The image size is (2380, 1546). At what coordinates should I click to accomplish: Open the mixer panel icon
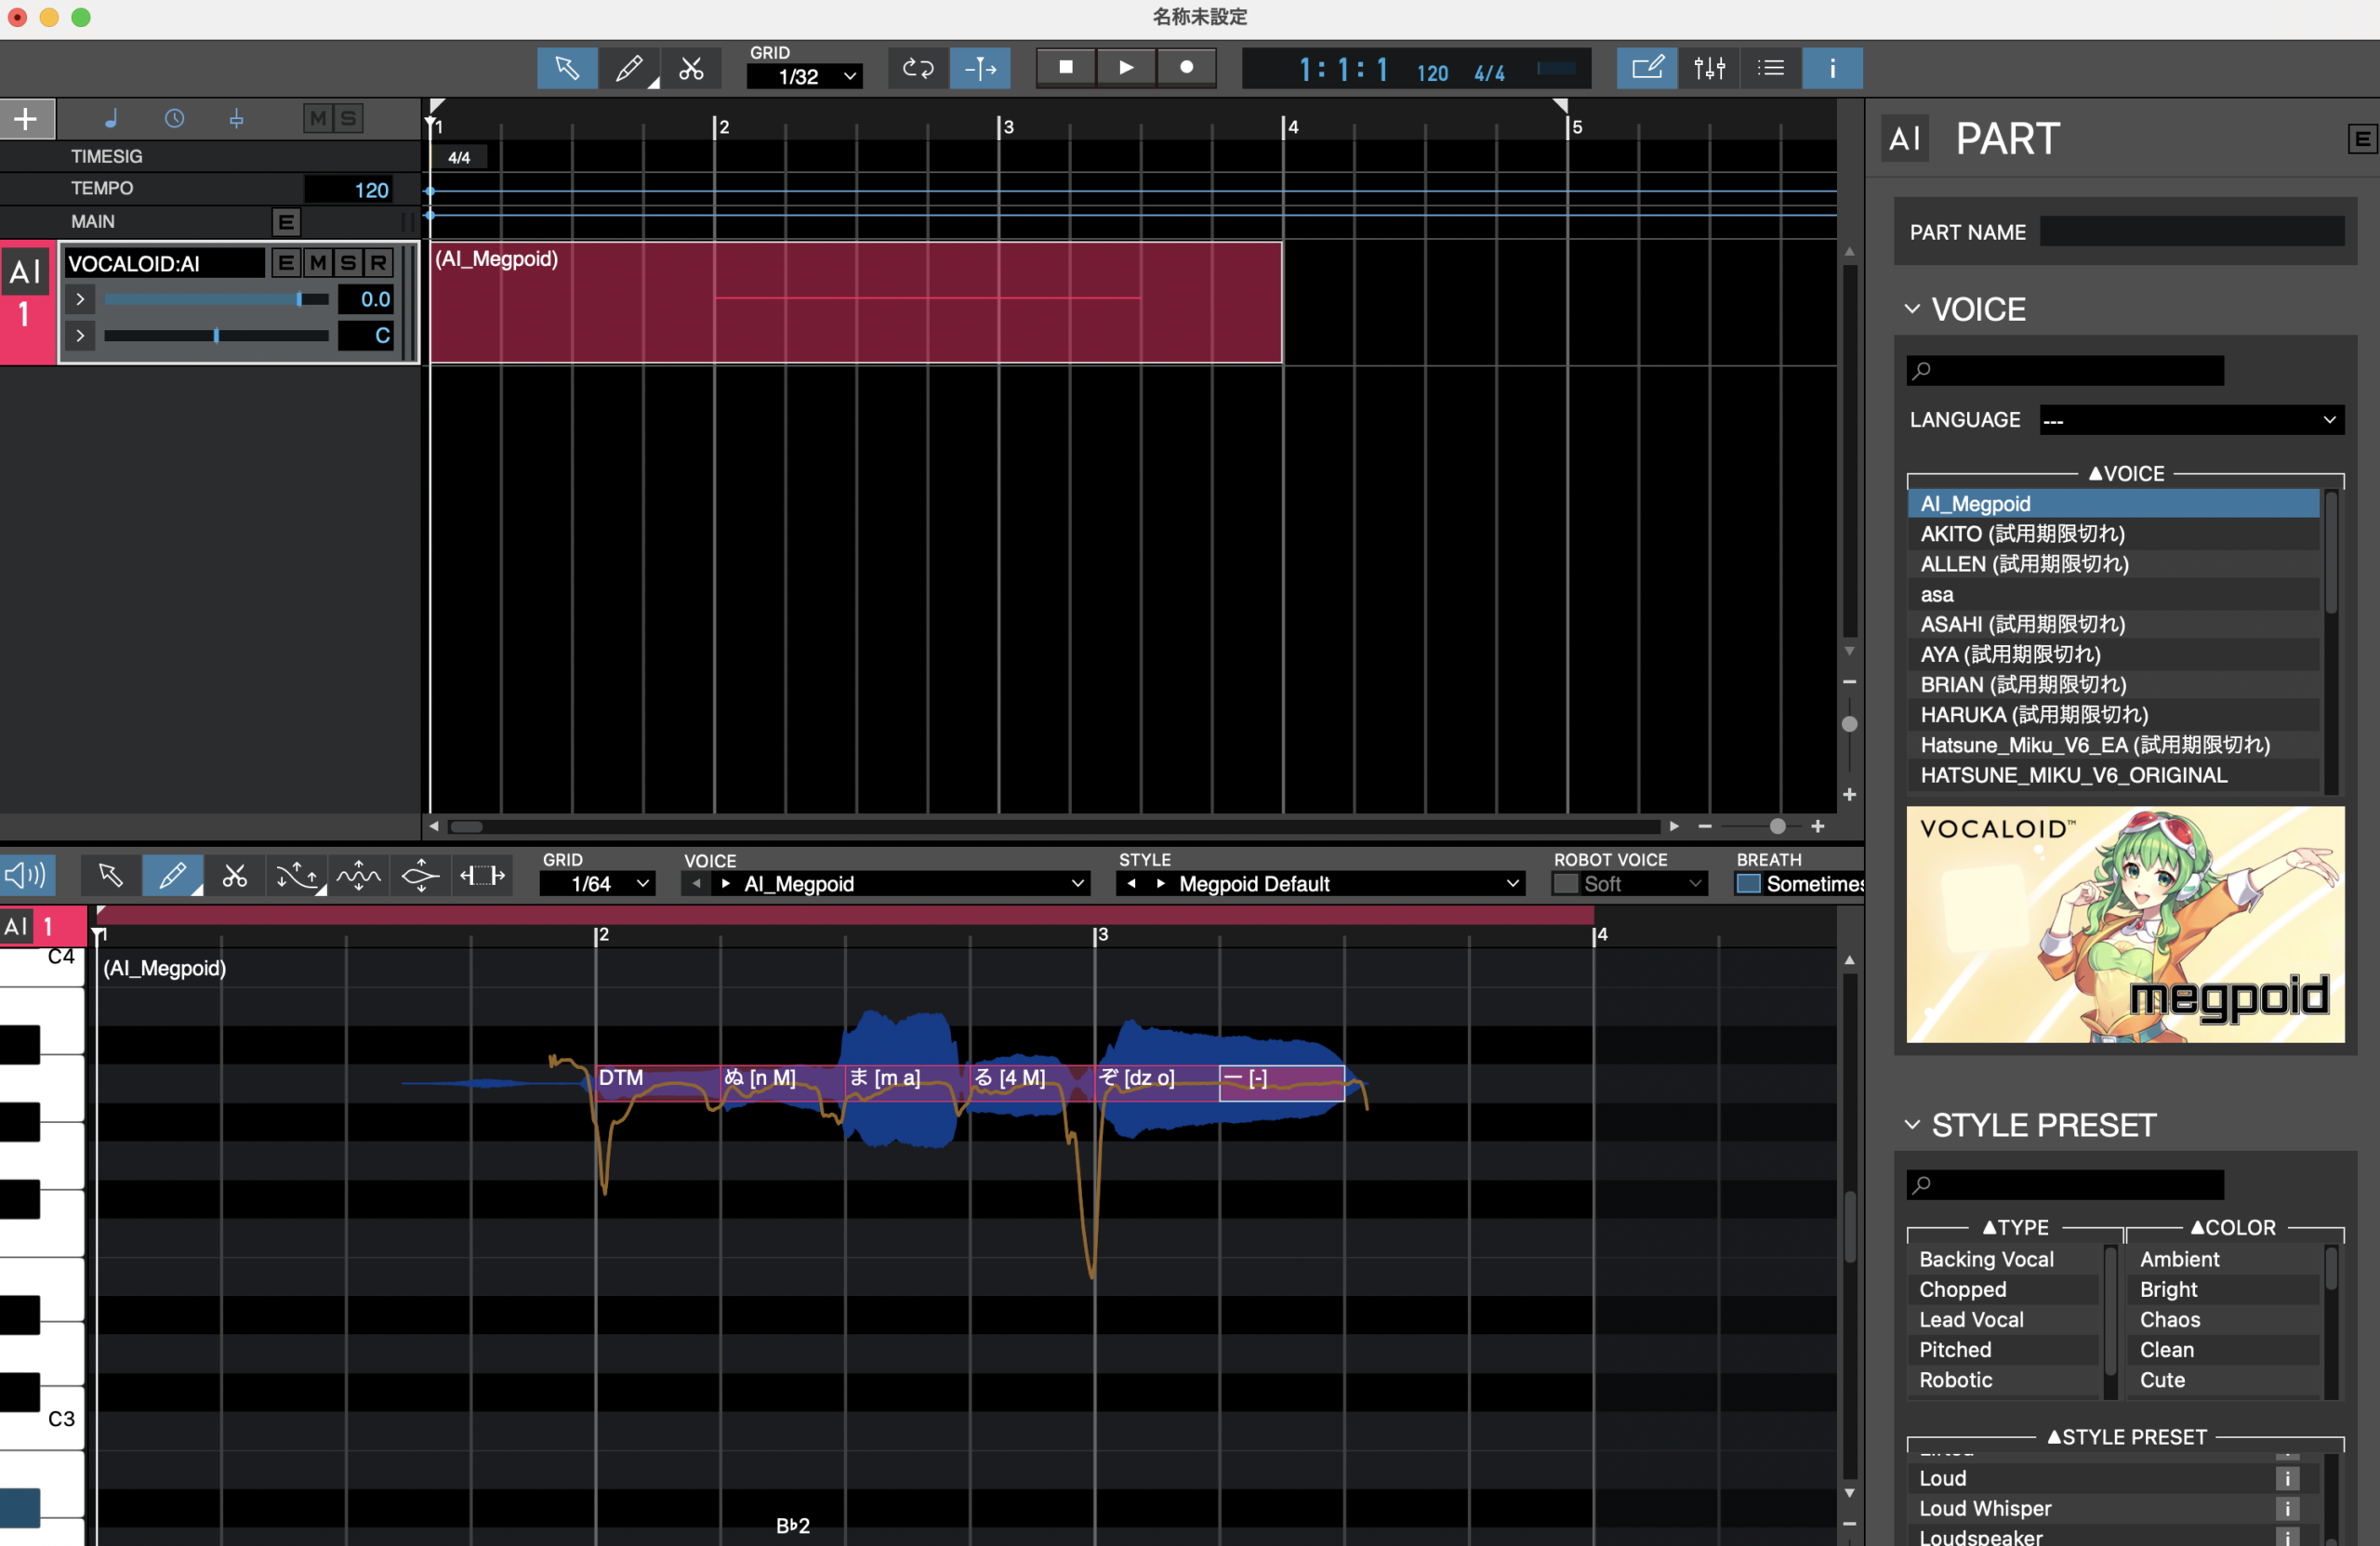coord(1709,68)
